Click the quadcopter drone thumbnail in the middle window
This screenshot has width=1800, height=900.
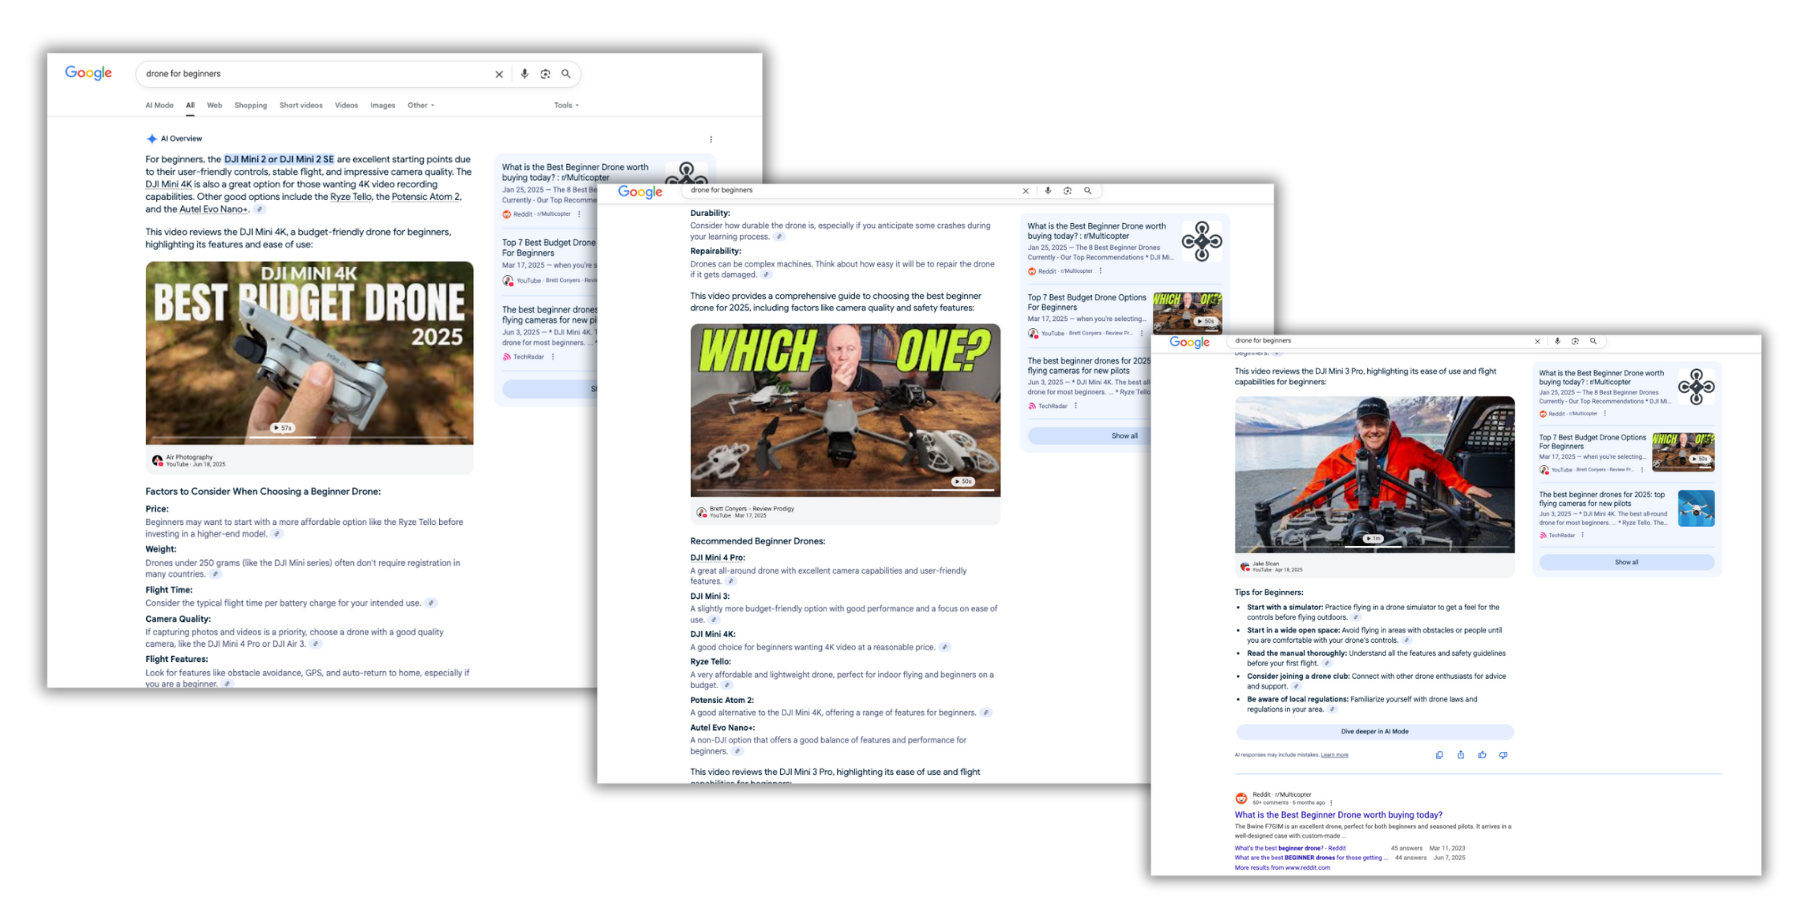click(1201, 241)
